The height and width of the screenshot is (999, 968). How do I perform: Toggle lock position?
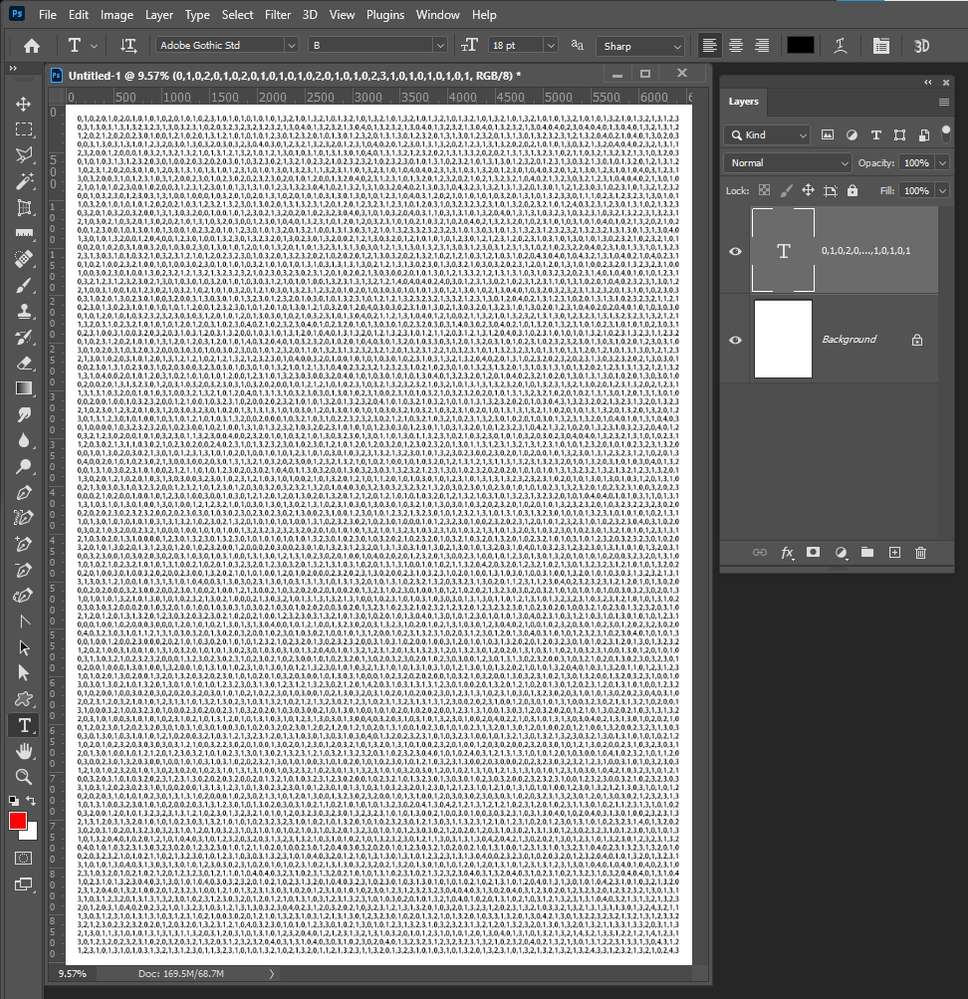808,190
